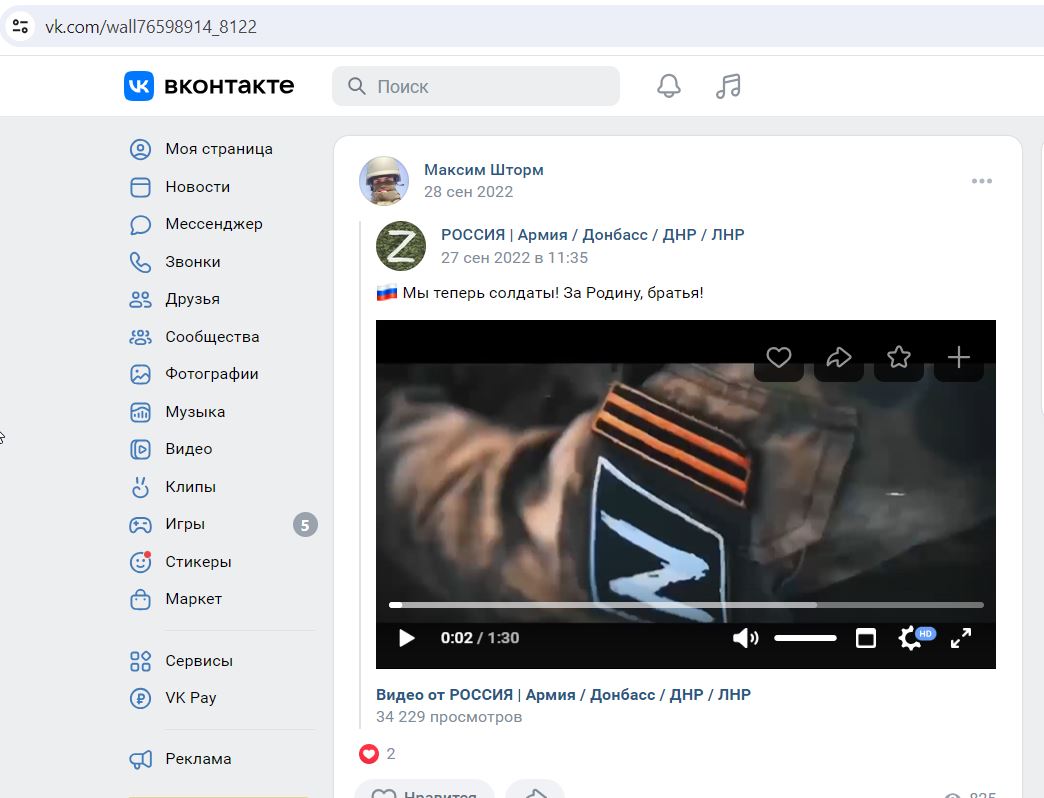This screenshot has width=1044, height=798.
Task: Toggle the mini-player window mode
Action: point(866,638)
